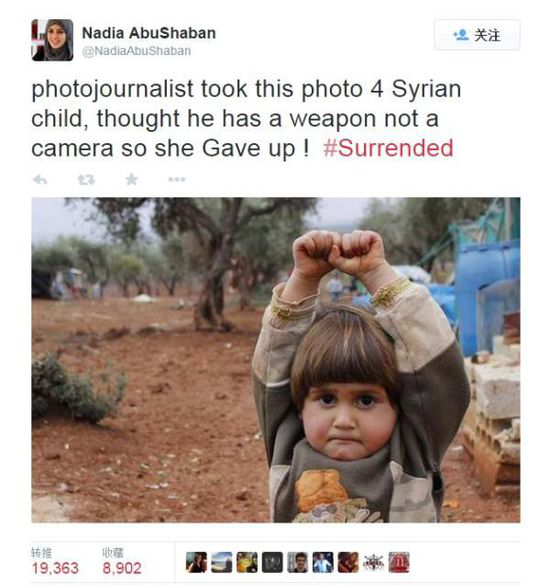Enlarge the attached child photo

276,360
